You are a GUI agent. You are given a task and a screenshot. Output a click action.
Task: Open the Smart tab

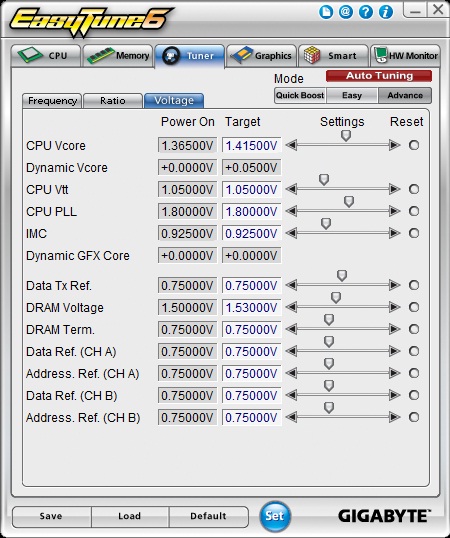(333, 56)
